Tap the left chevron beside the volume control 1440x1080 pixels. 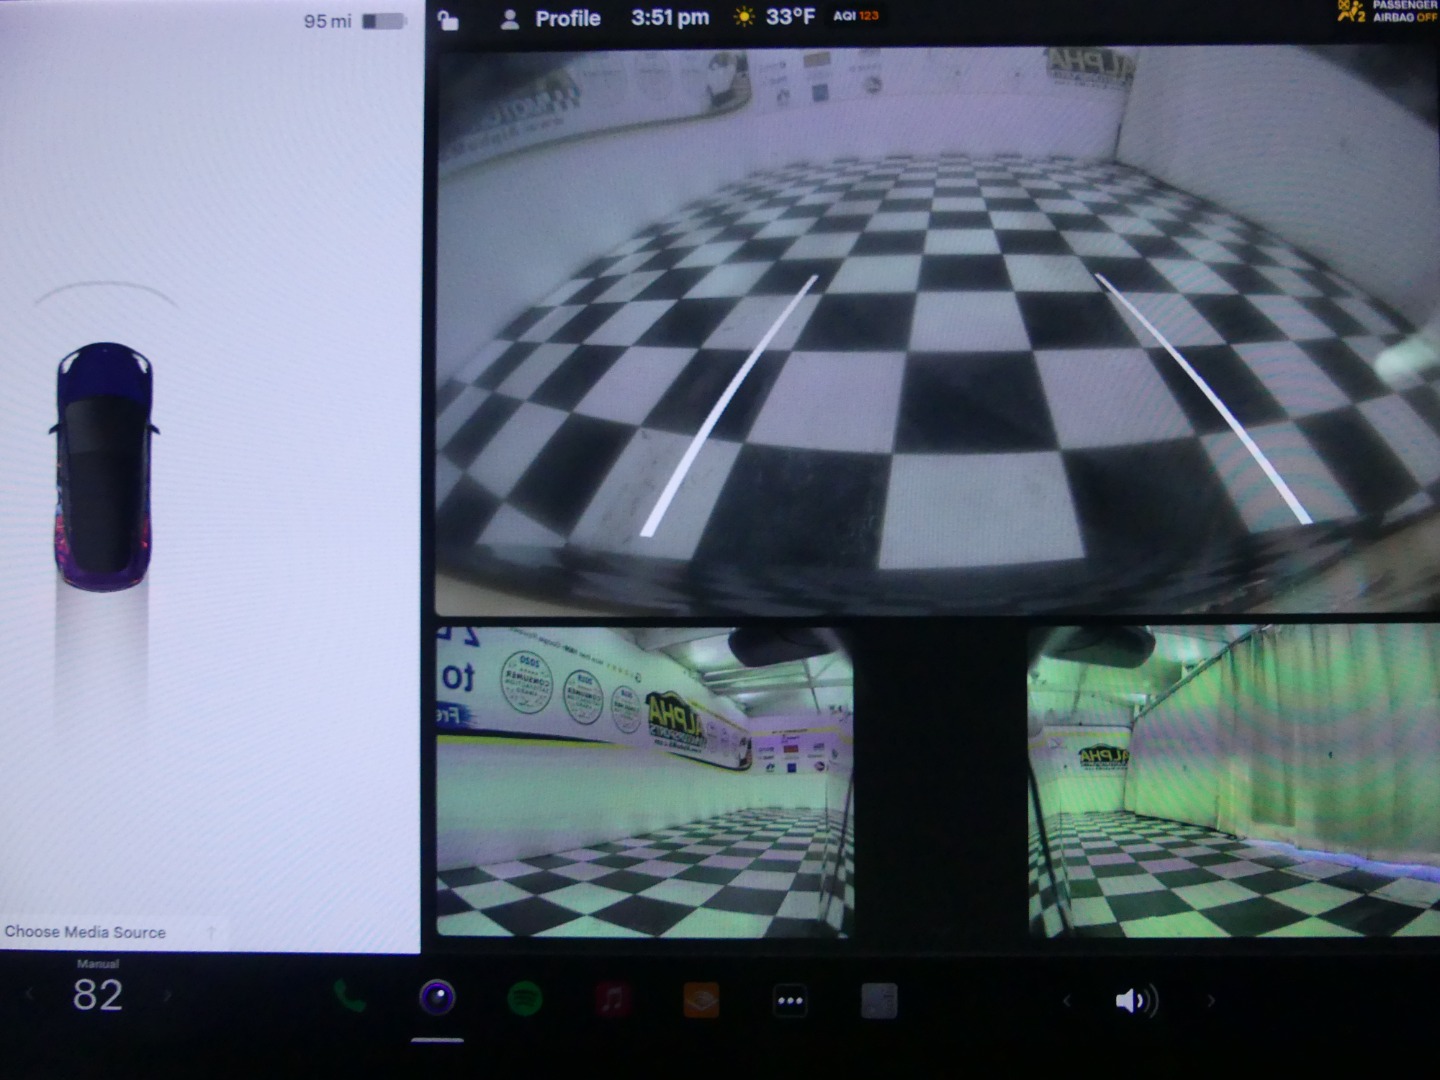pyautogui.click(x=1067, y=1000)
